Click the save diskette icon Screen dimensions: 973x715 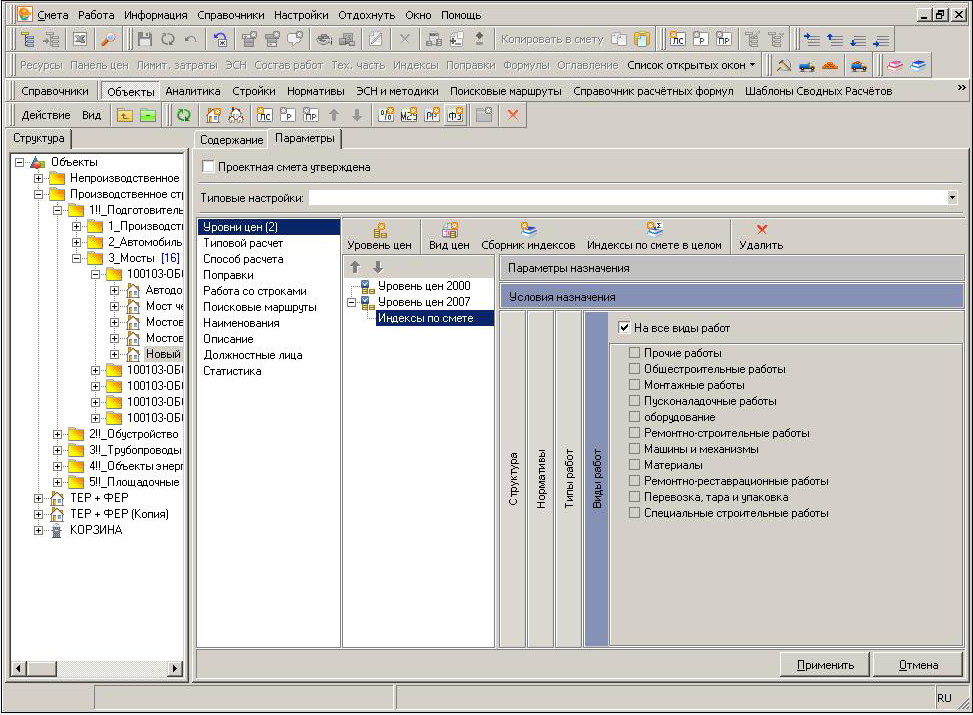(145, 39)
